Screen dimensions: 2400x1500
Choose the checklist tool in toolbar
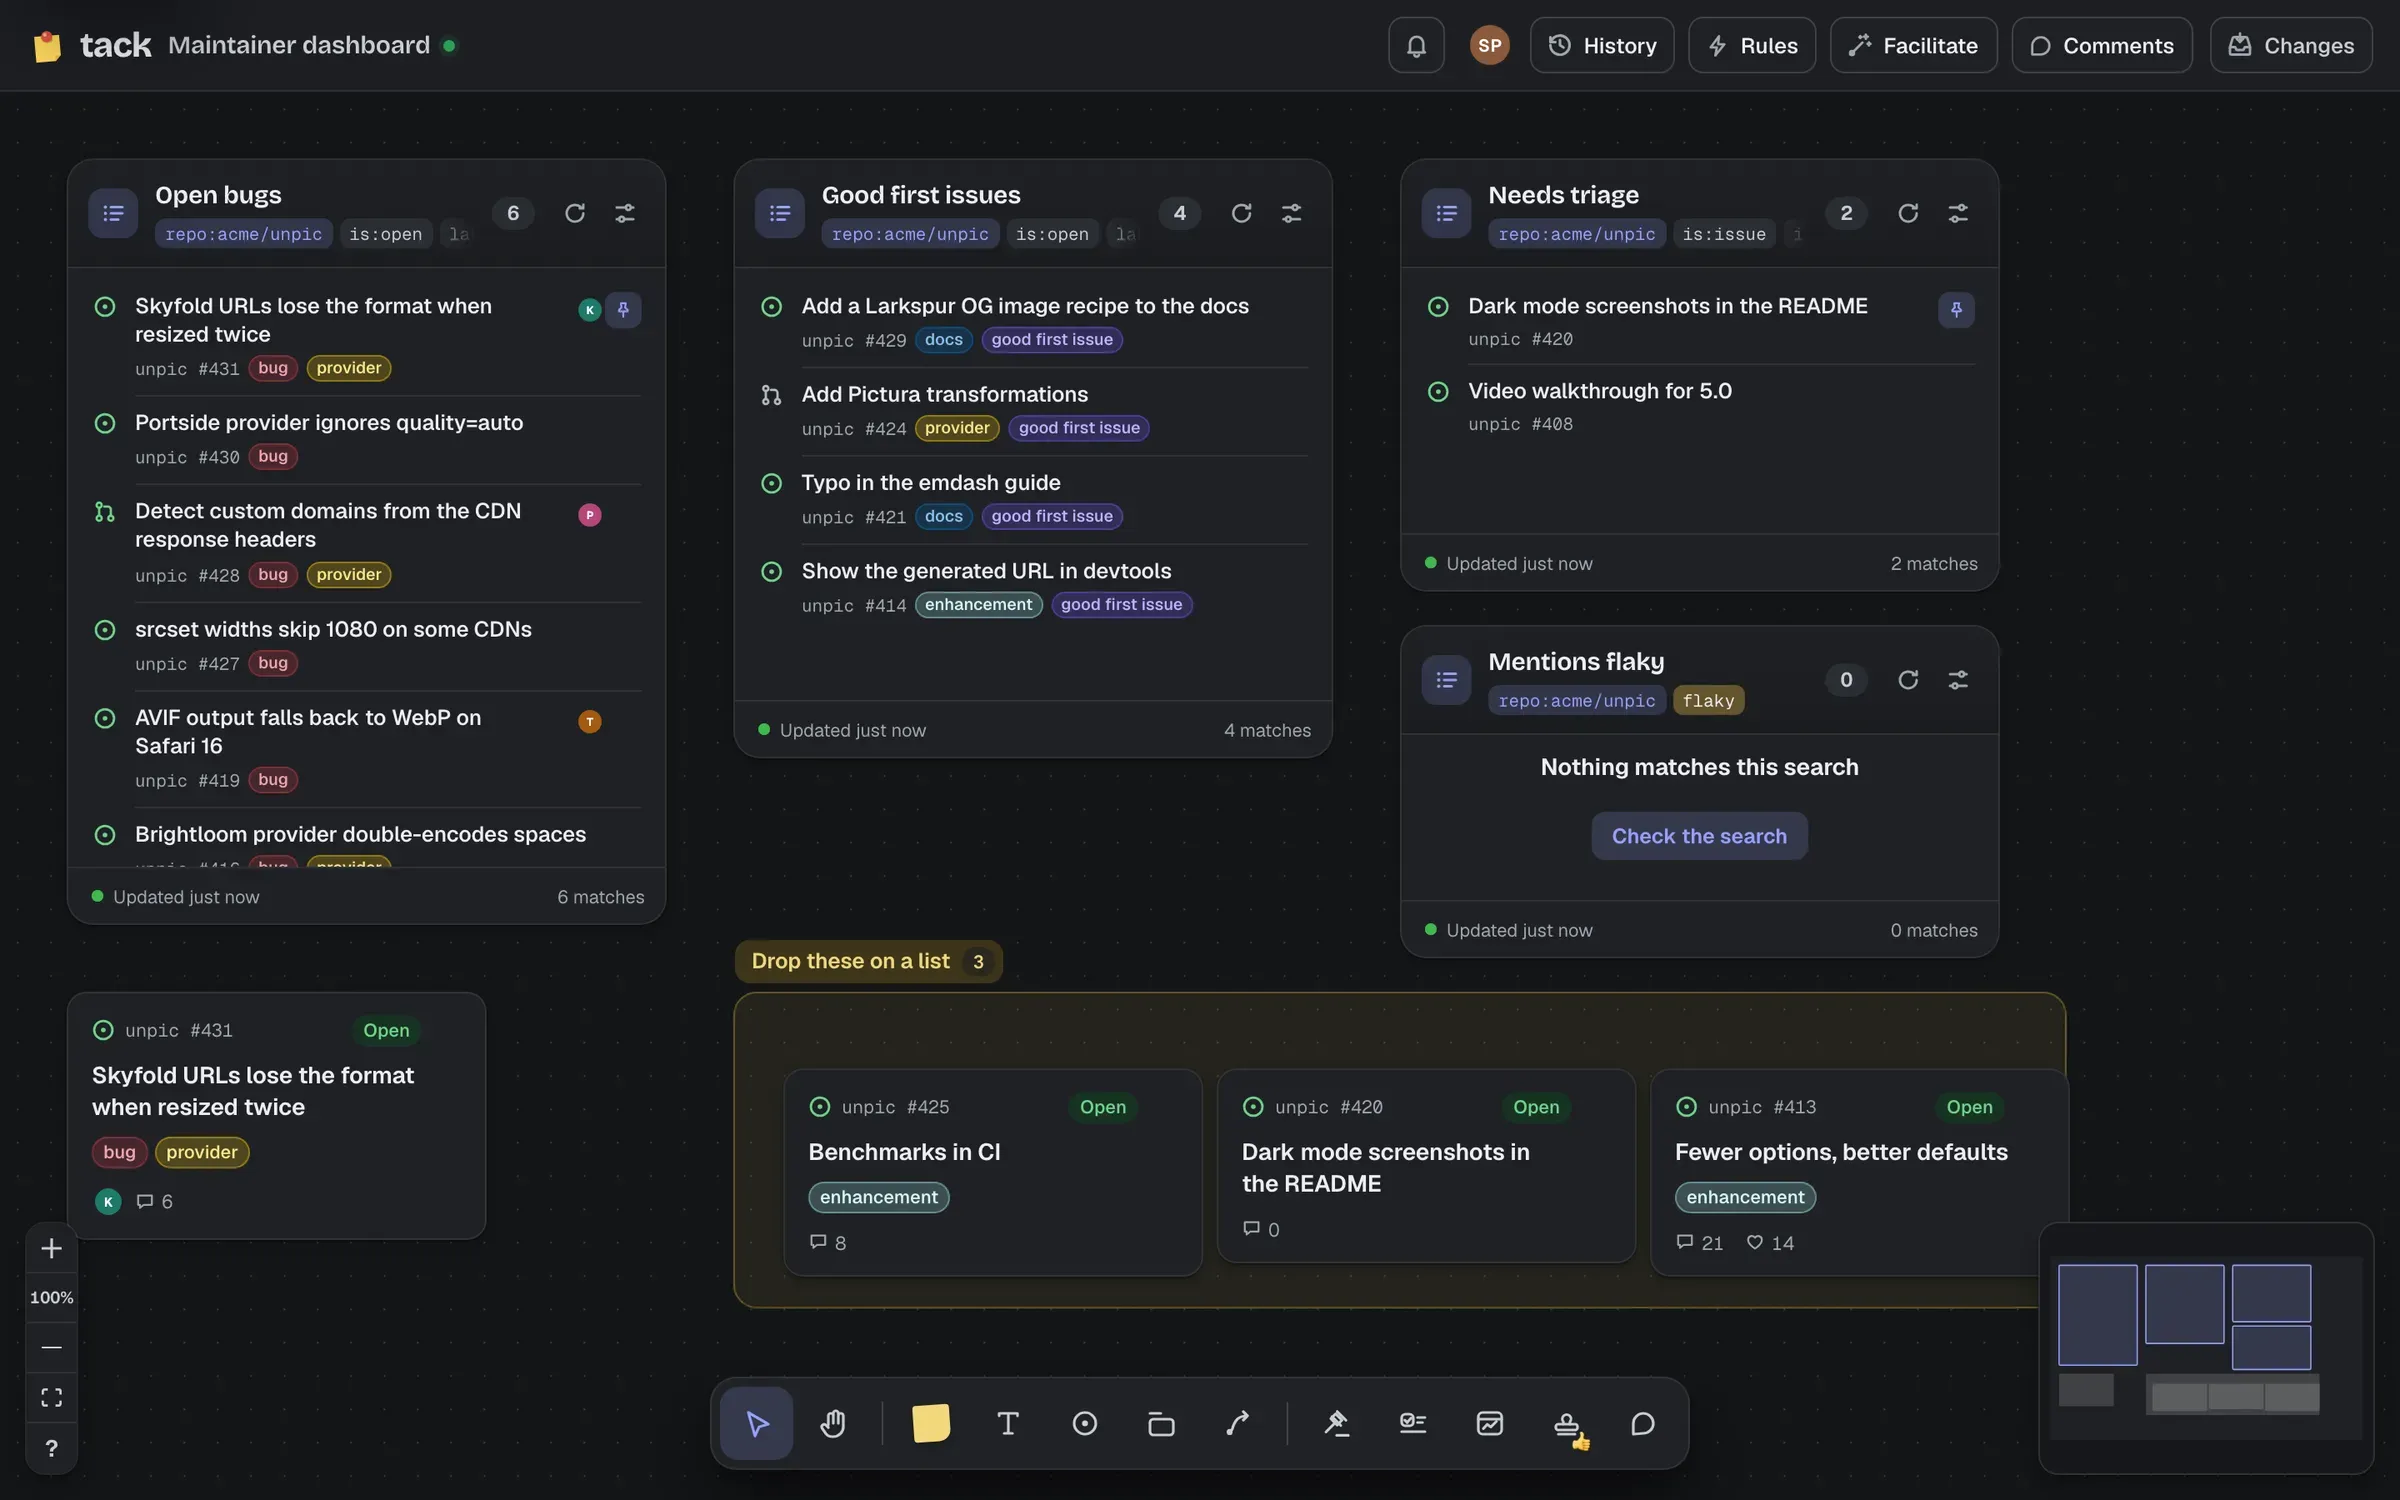pyautogui.click(x=1413, y=1423)
